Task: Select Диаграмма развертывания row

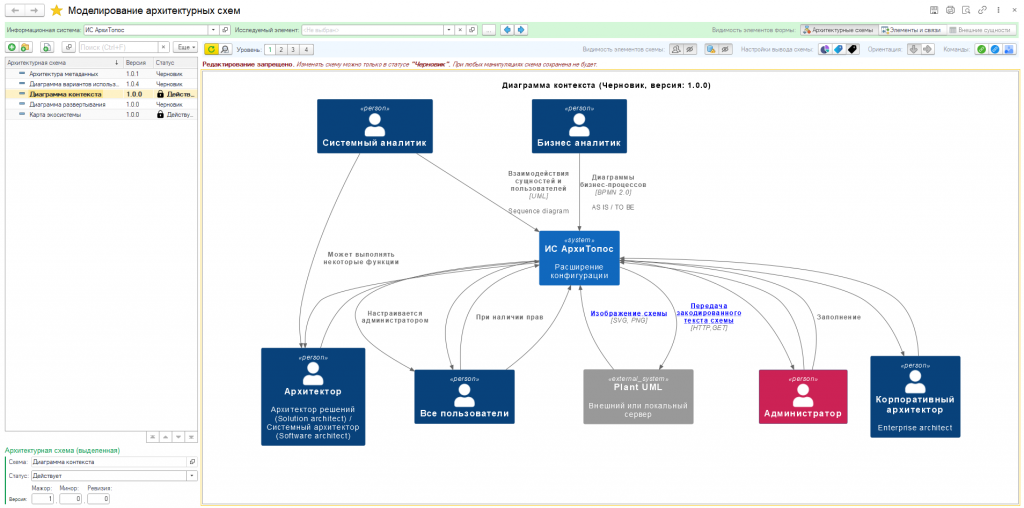Action: pos(101,104)
